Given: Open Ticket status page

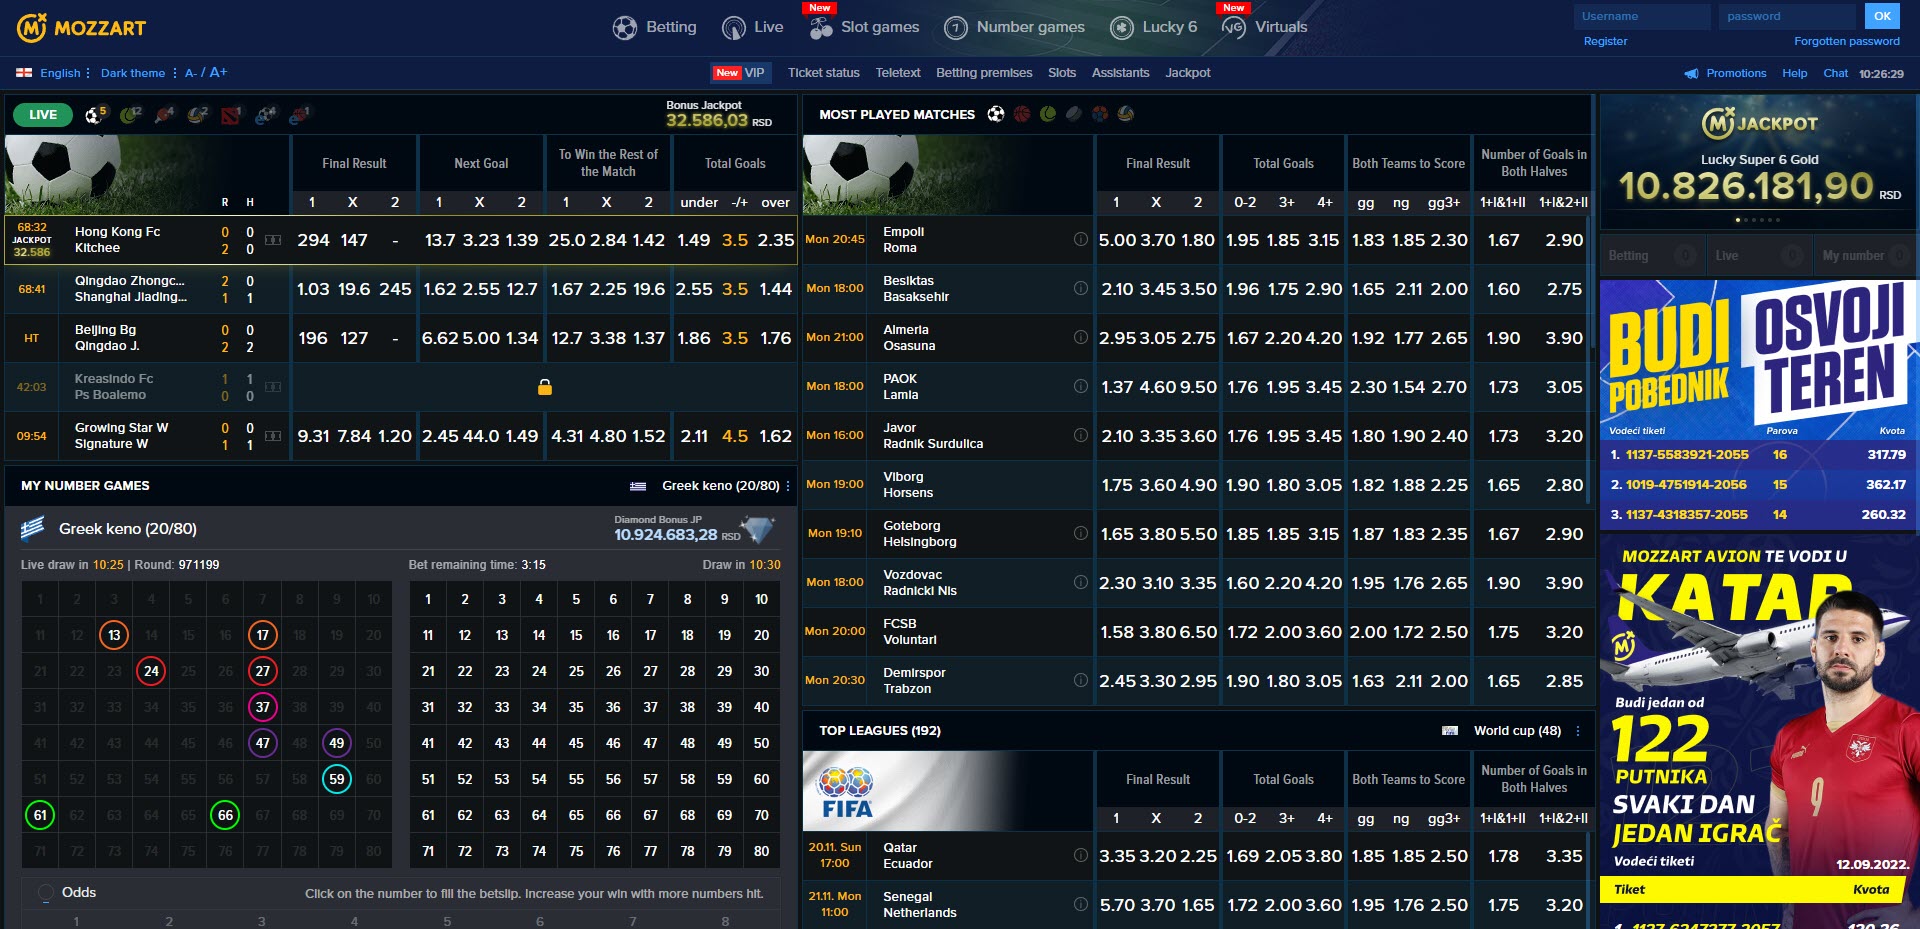Looking at the screenshot, I should [x=824, y=73].
